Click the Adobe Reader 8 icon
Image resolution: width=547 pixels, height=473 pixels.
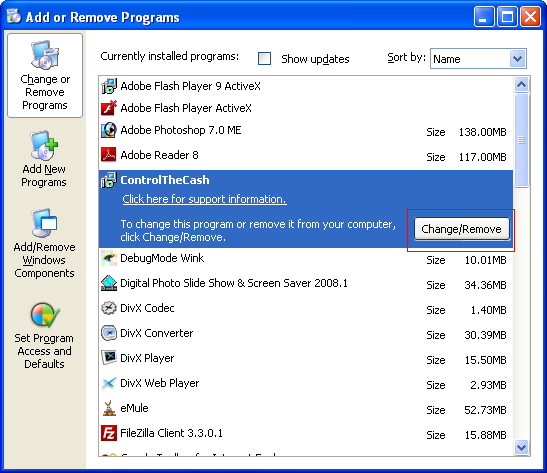coord(108,155)
